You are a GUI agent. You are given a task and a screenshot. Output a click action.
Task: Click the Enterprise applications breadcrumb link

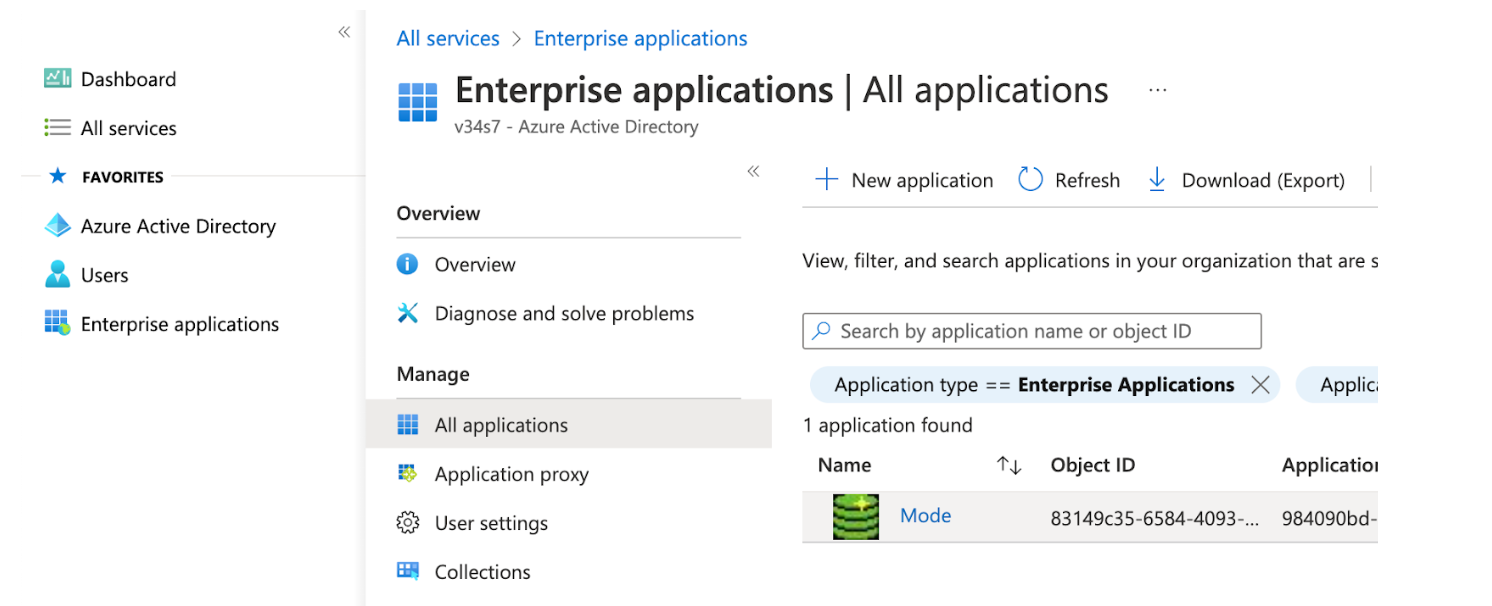[641, 38]
